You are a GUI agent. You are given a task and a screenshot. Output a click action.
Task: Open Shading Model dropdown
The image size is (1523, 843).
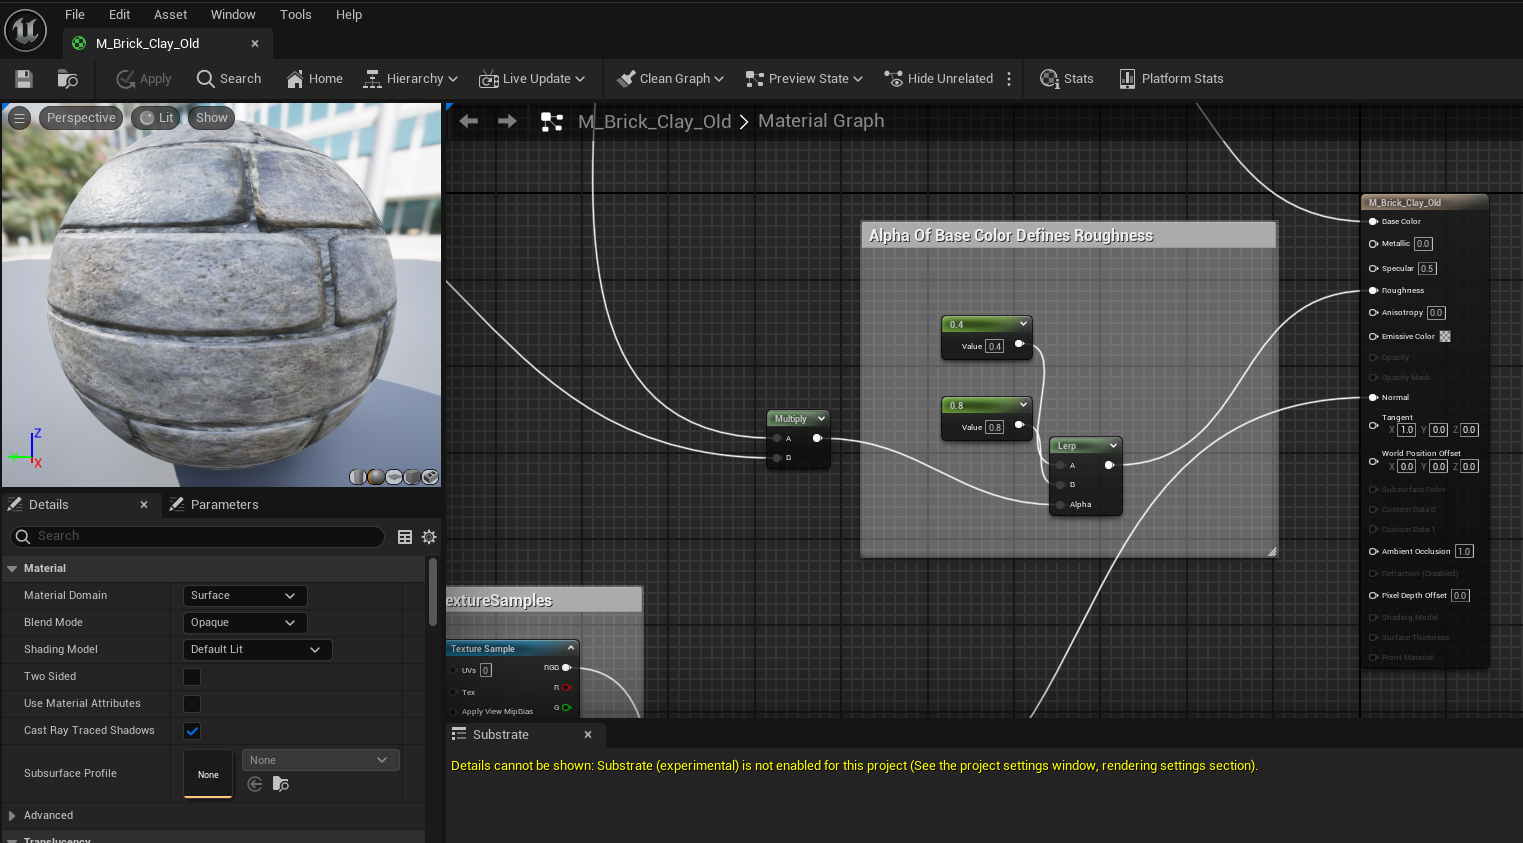[257, 649]
